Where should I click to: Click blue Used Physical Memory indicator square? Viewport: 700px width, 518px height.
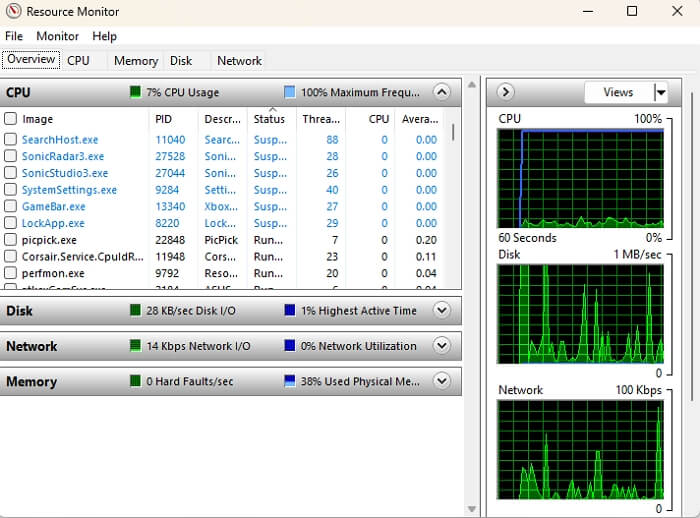pos(290,381)
